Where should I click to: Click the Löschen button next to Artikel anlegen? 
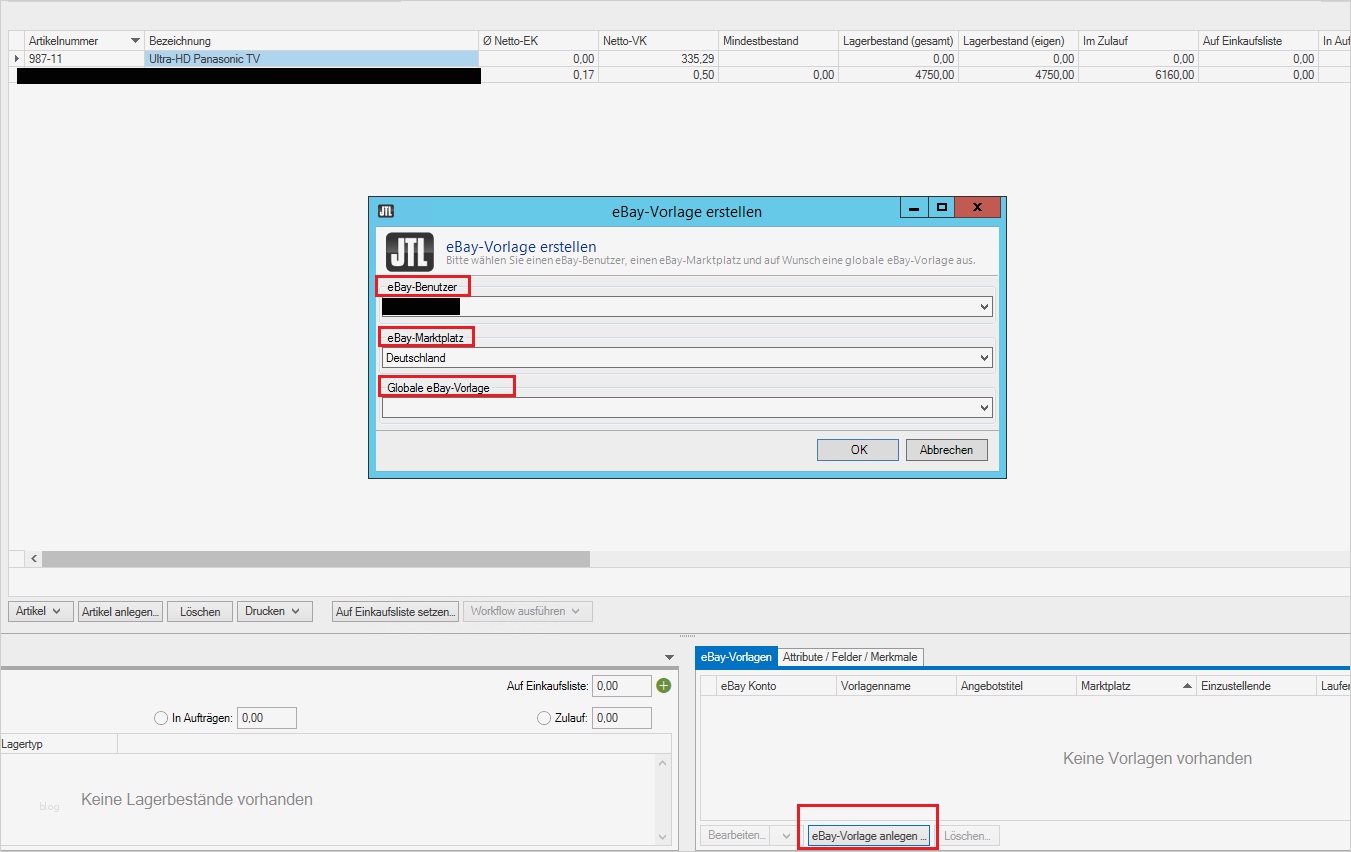200,611
